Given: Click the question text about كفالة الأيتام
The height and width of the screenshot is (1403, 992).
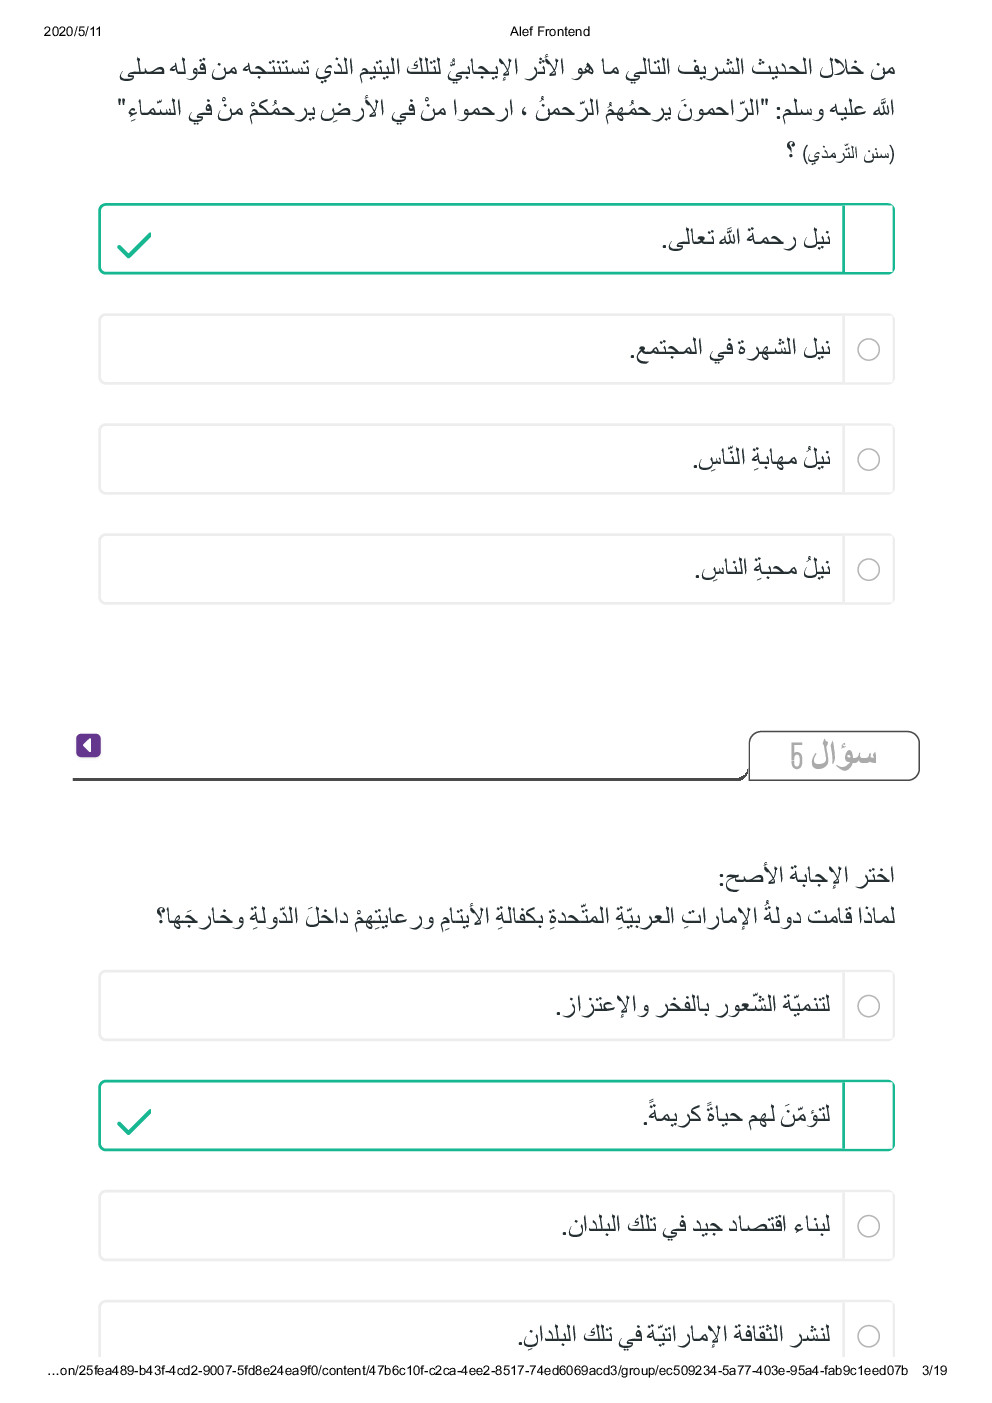Looking at the screenshot, I should (x=526, y=917).
